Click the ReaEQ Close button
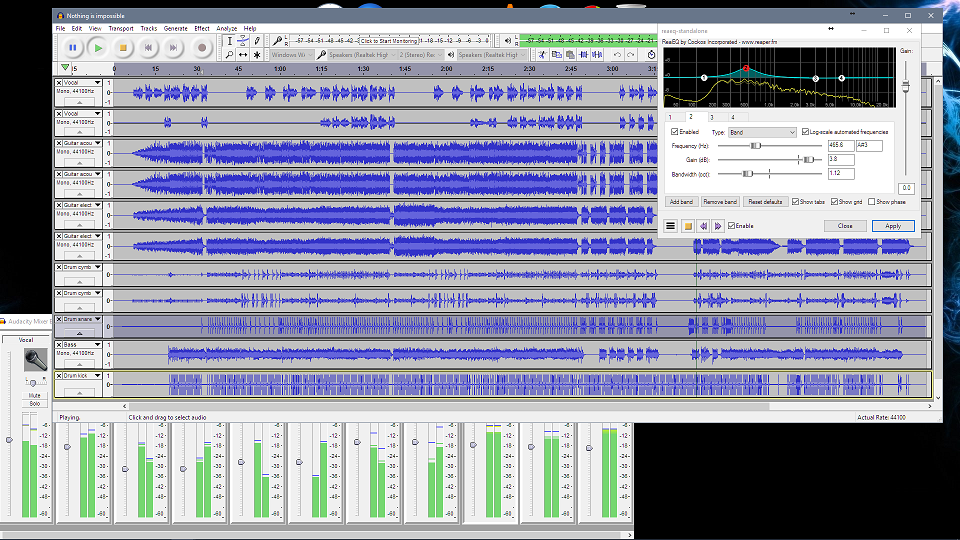 (x=845, y=226)
